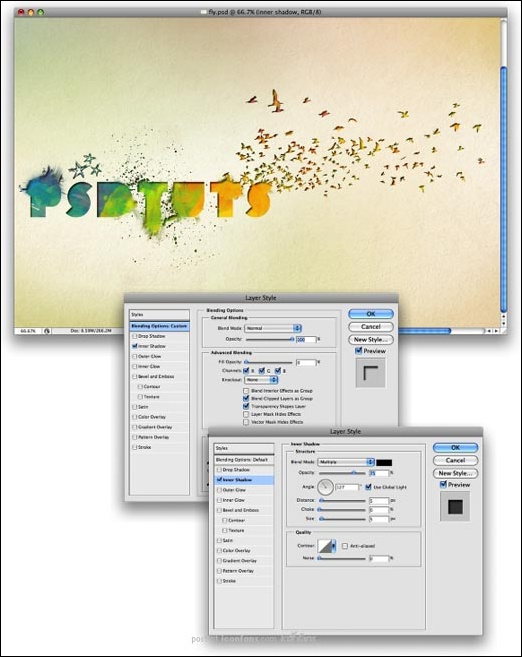Enable the Anti-aliased checkbox
522x657 pixels.
(x=345, y=546)
